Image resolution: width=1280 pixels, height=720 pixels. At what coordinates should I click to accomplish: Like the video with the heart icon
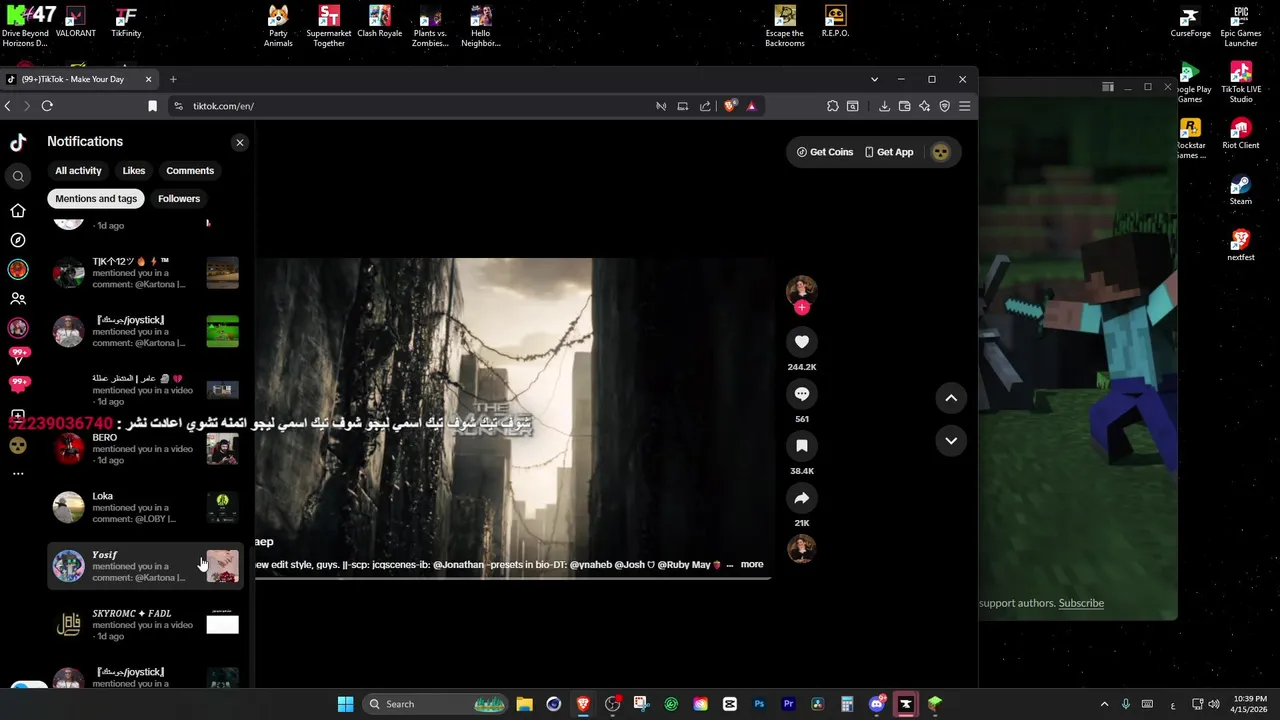pos(802,342)
